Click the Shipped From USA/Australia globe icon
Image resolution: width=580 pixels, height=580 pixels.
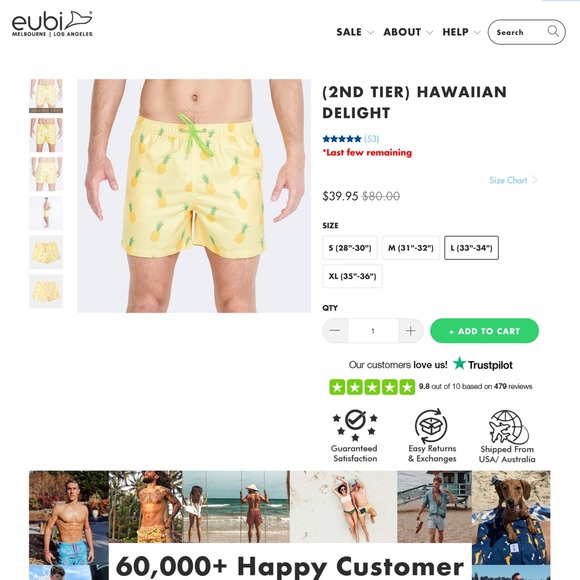508,427
